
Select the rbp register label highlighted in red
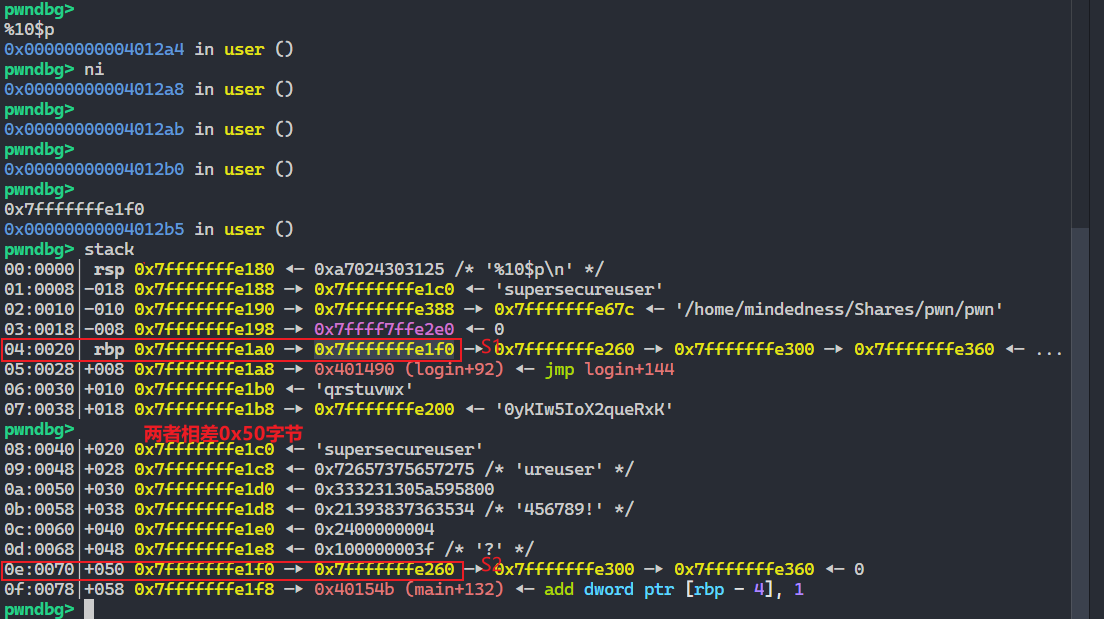(x=110, y=348)
